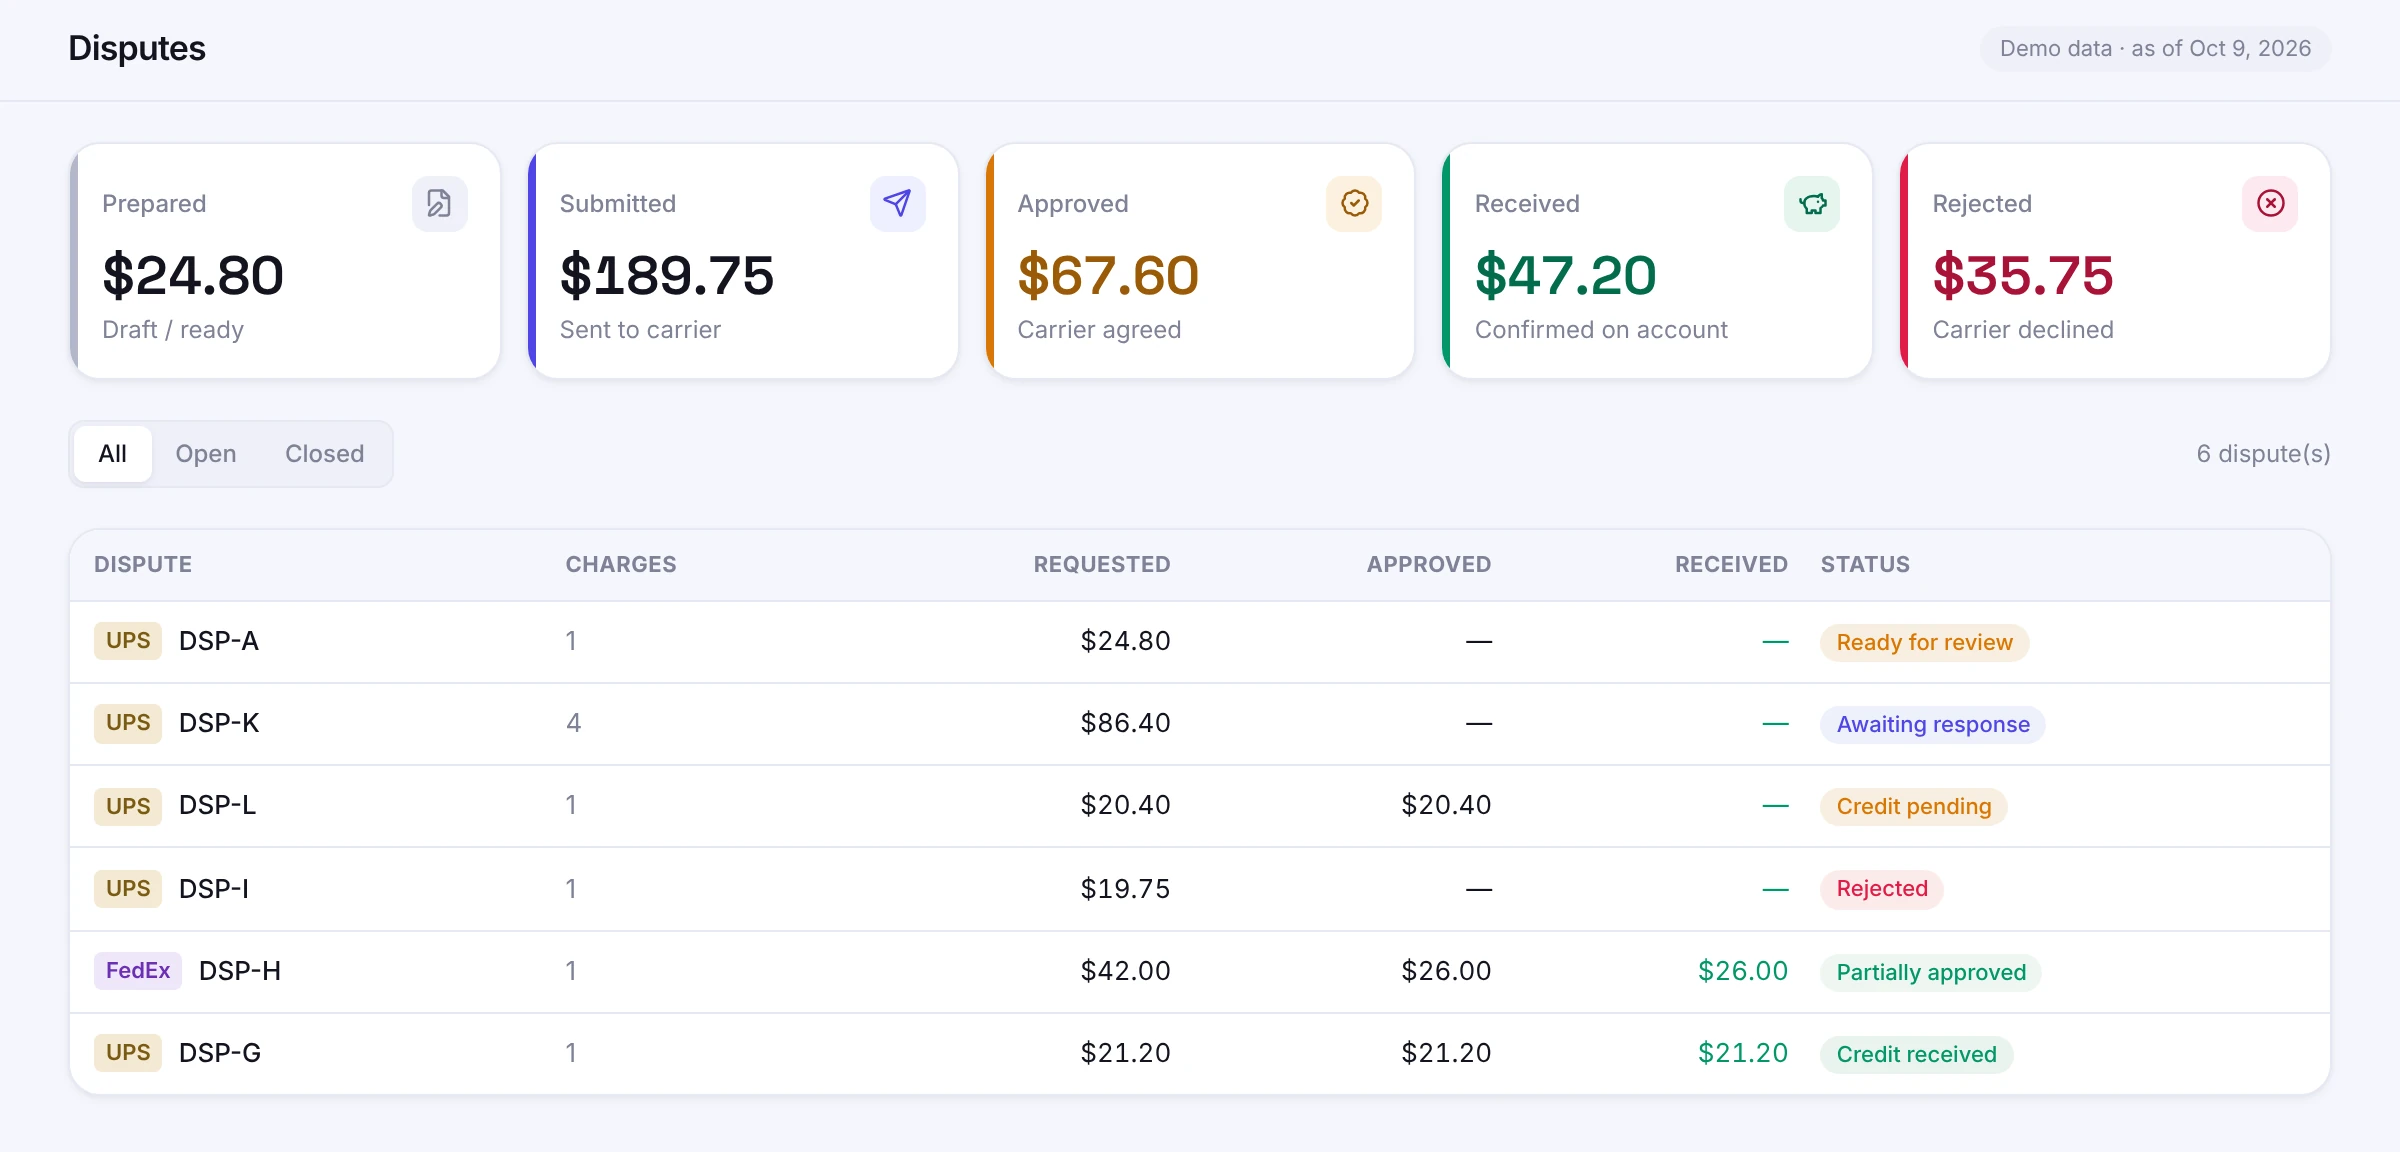Switch to the Open filter tab
Screen dimensions: 2400x1152
coord(206,454)
